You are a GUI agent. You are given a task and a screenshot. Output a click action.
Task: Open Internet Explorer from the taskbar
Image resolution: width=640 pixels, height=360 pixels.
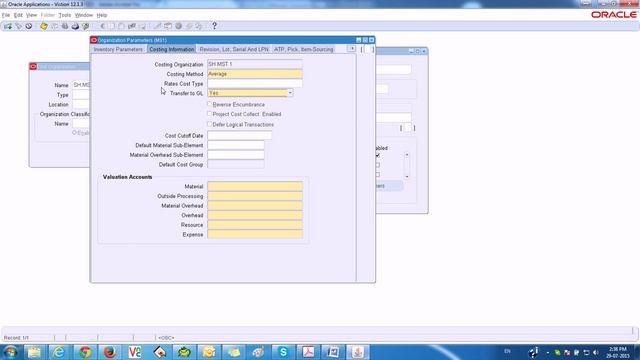(x=59, y=352)
